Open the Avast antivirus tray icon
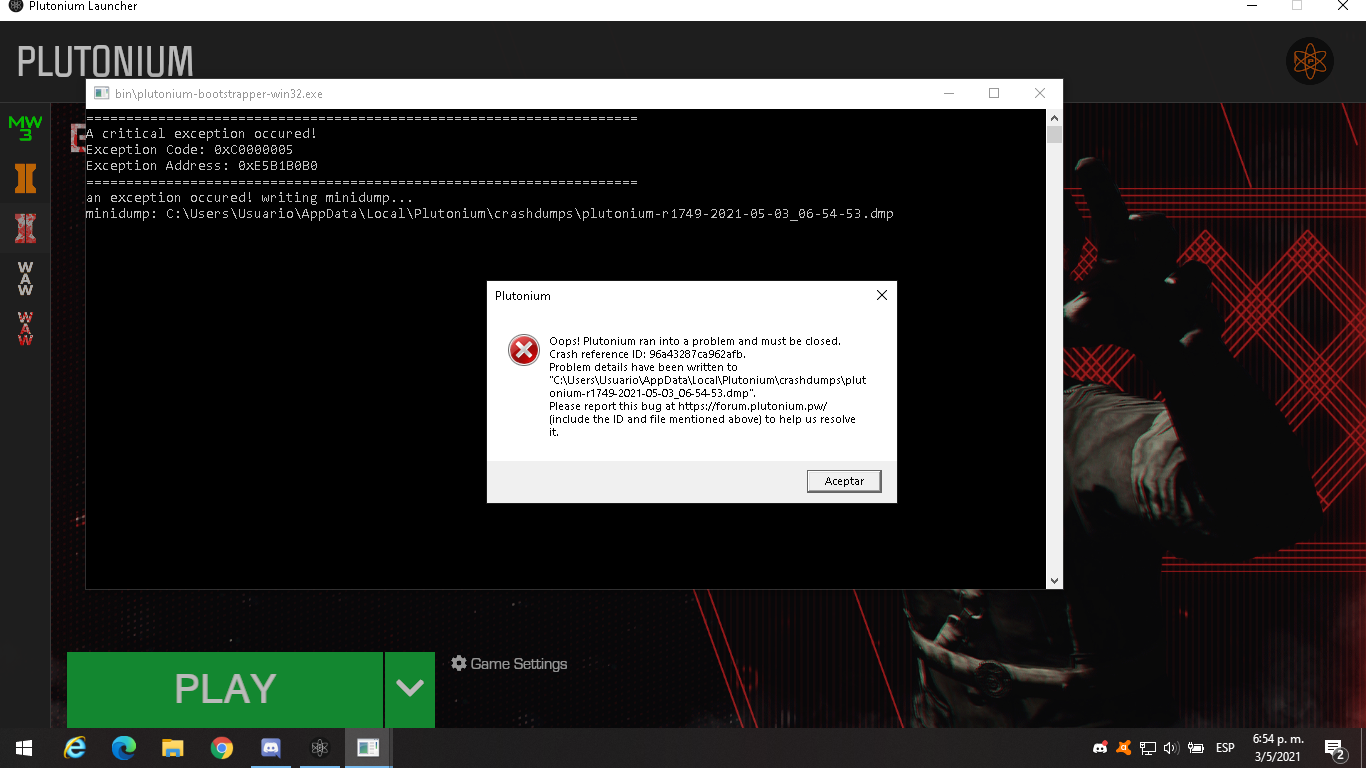Viewport: 1366px width, 768px height. click(1124, 748)
